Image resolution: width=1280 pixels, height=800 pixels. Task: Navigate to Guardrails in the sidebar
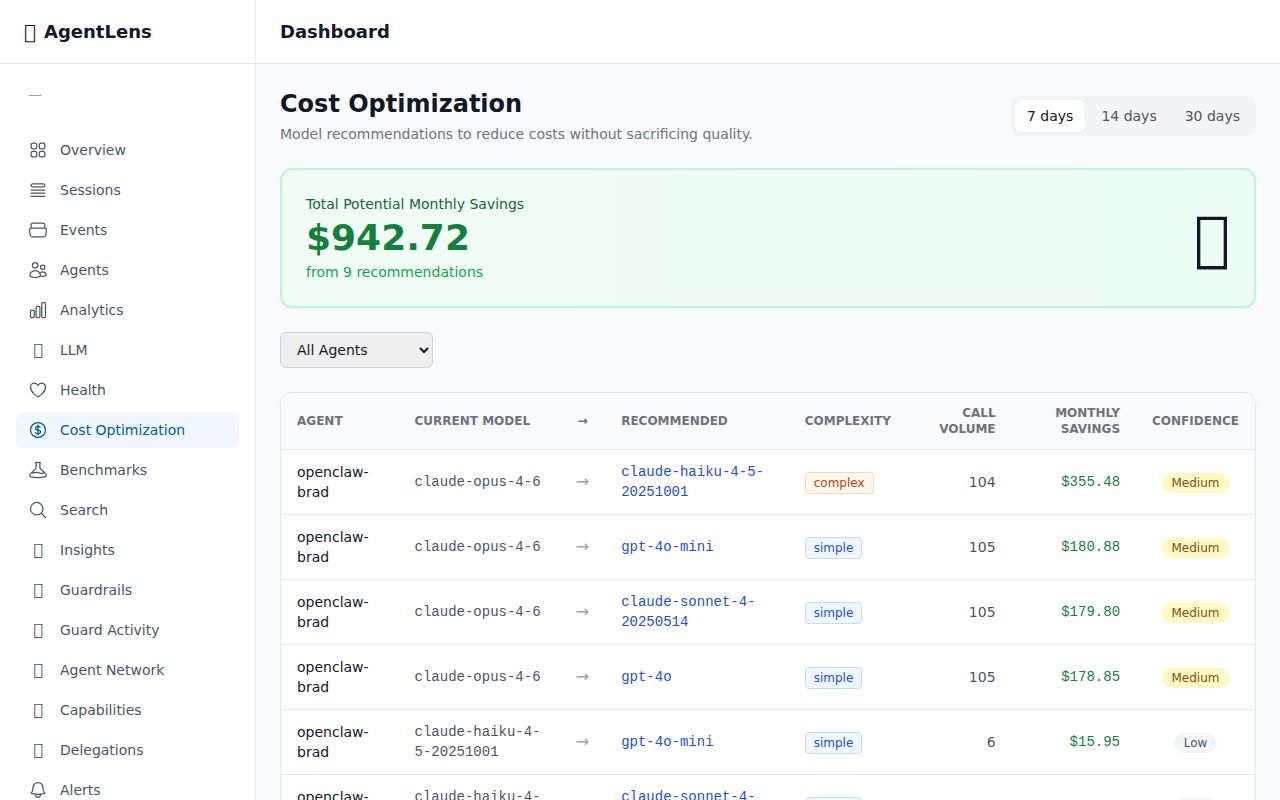(95, 589)
